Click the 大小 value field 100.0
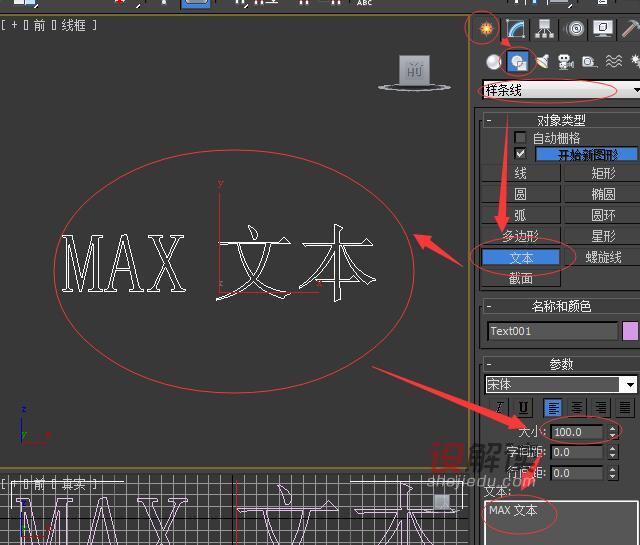Image resolution: width=640 pixels, height=545 pixels. tap(577, 432)
